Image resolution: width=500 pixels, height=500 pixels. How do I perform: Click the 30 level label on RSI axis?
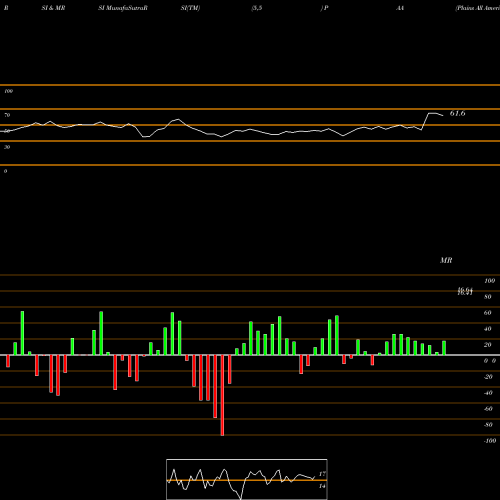tap(7, 147)
